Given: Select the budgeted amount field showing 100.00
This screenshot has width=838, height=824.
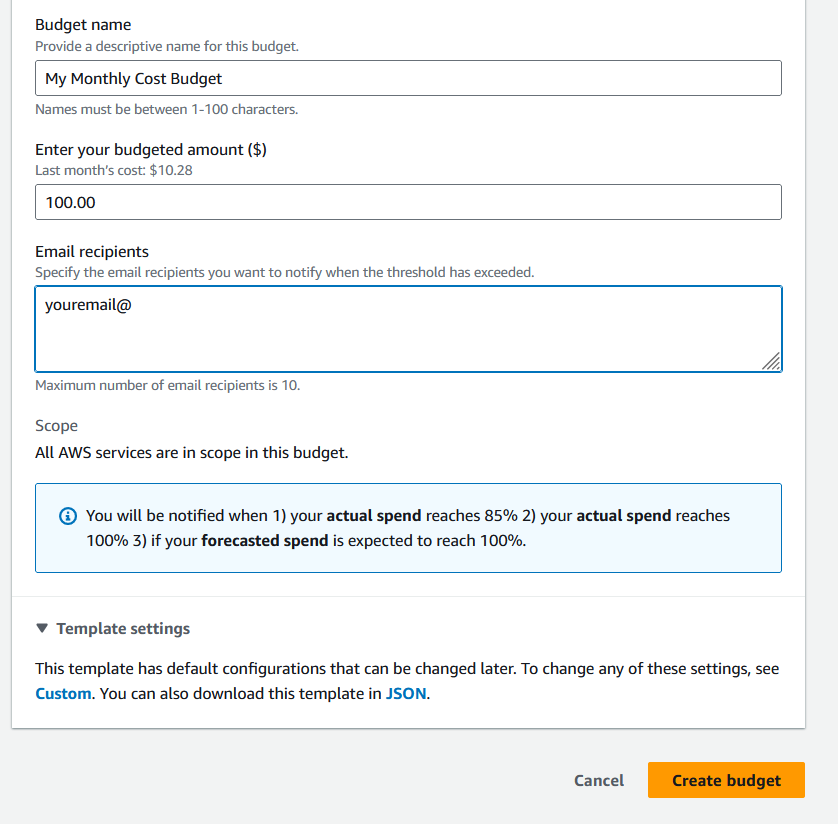Looking at the screenshot, I should point(408,202).
